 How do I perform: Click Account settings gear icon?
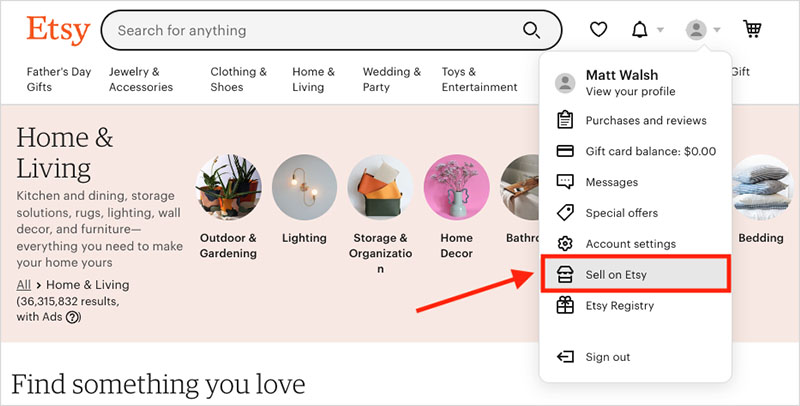tap(565, 244)
